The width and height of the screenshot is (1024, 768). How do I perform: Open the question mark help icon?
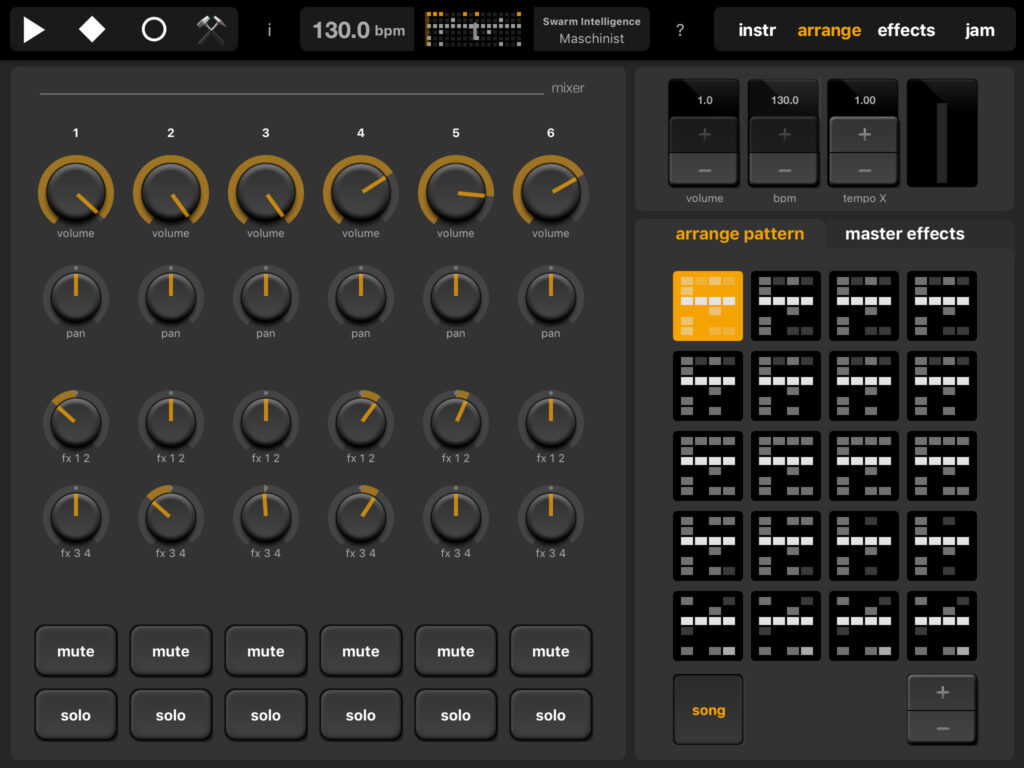pyautogui.click(x=680, y=30)
